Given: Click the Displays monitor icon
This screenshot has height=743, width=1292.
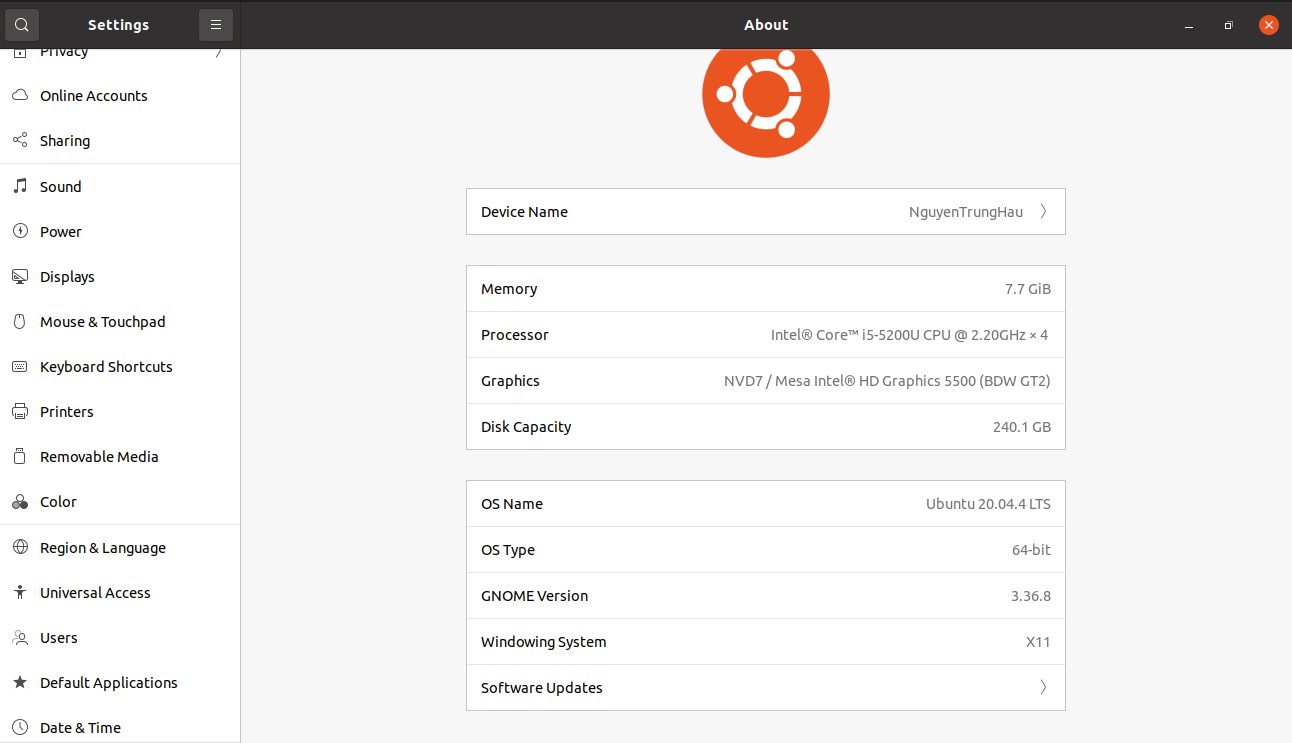Looking at the screenshot, I should (x=20, y=277).
